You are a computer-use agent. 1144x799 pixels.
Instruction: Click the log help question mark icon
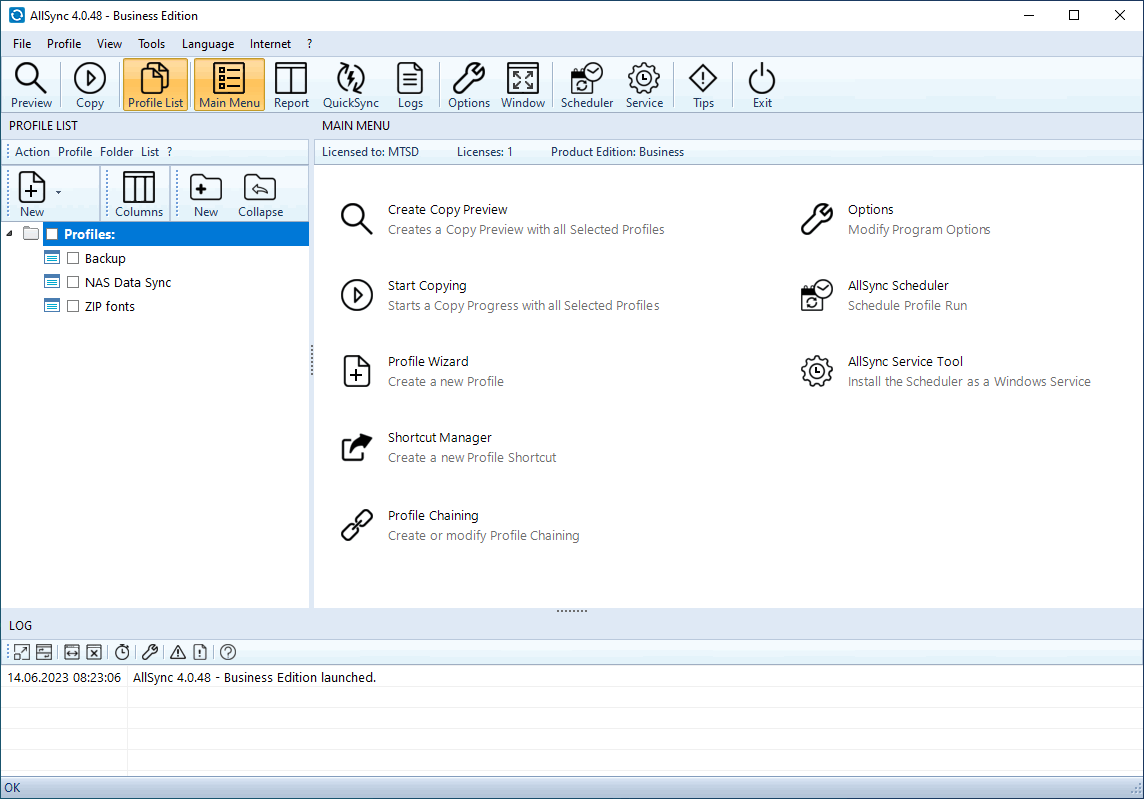(x=228, y=652)
